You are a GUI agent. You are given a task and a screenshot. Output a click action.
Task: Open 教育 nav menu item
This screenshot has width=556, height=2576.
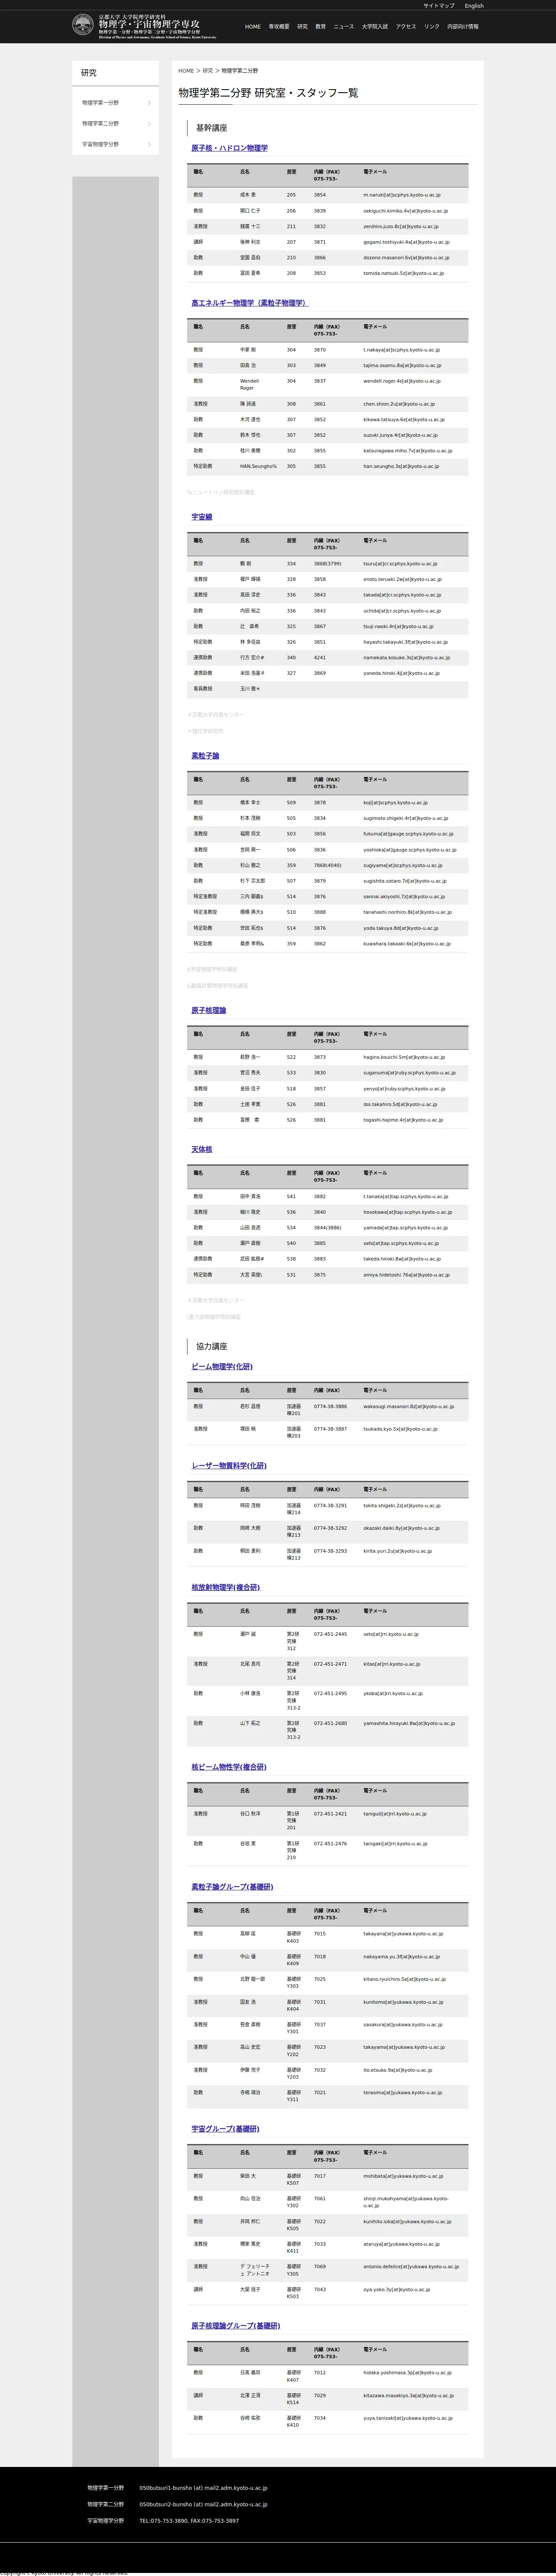[x=320, y=27]
